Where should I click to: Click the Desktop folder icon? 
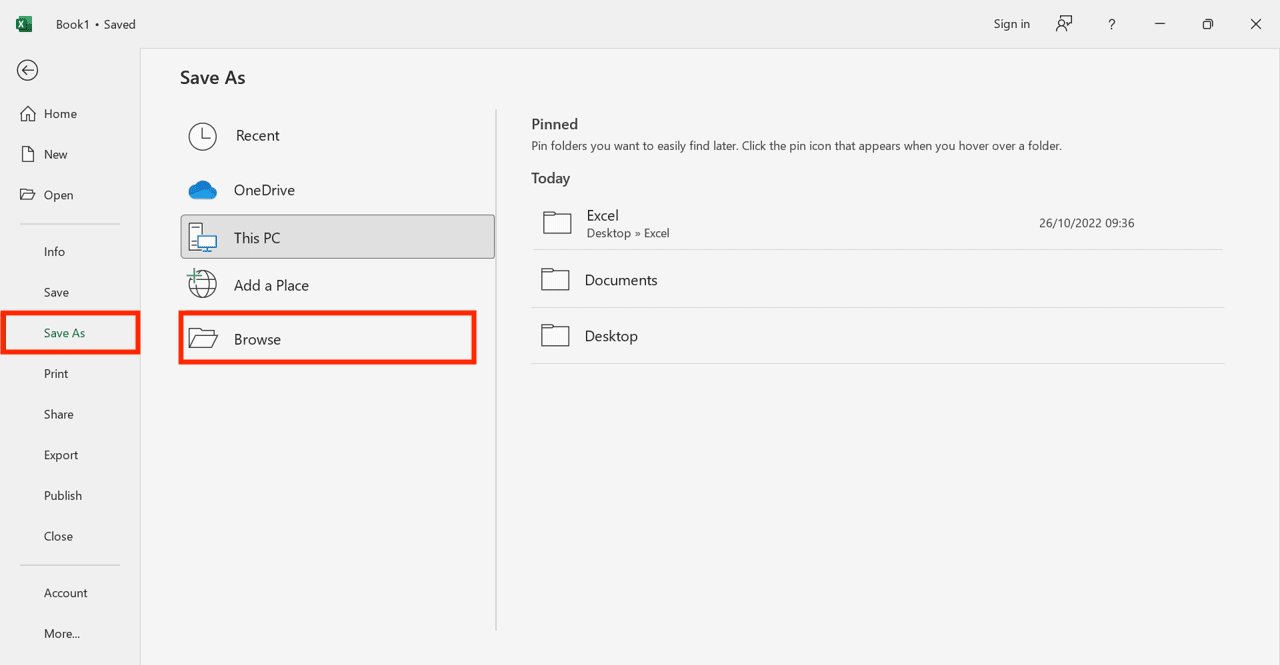pyautogui.click(x=555, y=336)
